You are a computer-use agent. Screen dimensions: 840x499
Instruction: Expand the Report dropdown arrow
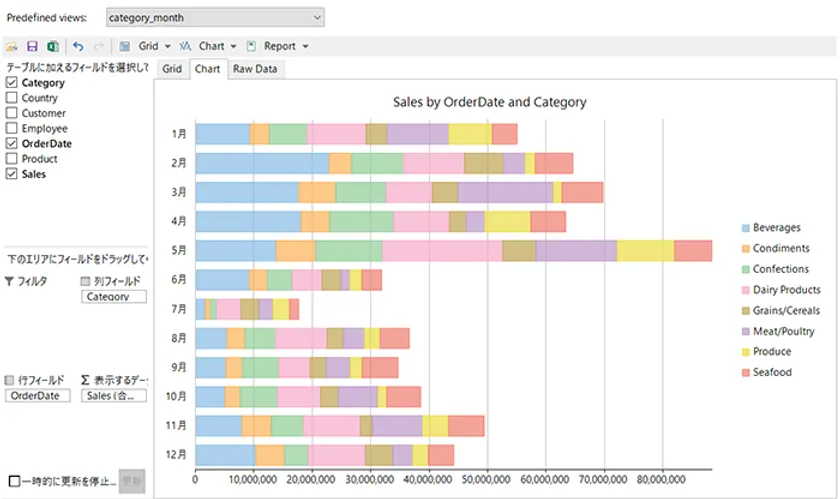coord(305,46)
